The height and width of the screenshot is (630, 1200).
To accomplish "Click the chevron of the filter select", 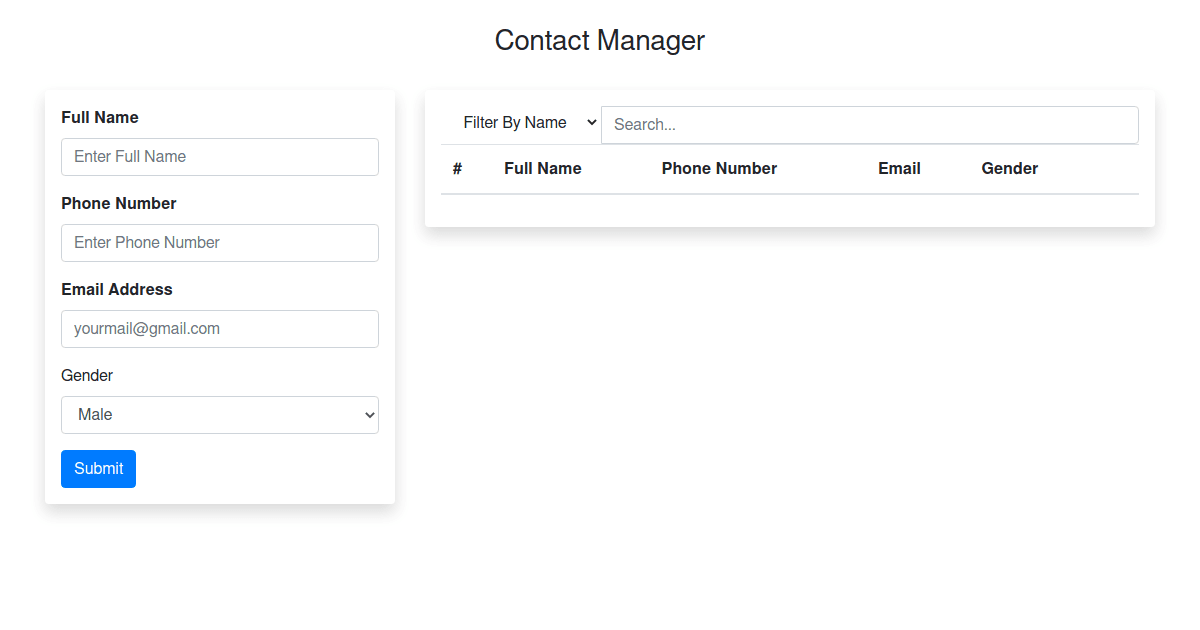I will 590,123.
